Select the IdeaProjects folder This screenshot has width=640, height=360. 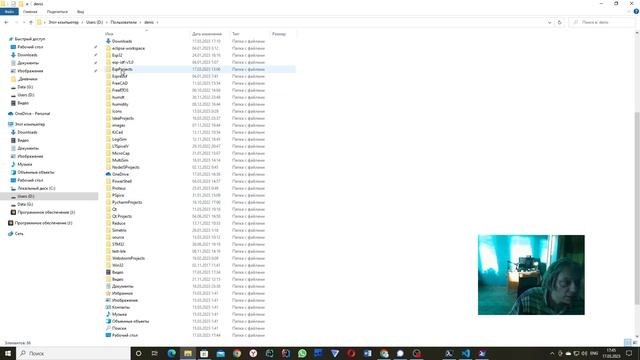123,118
